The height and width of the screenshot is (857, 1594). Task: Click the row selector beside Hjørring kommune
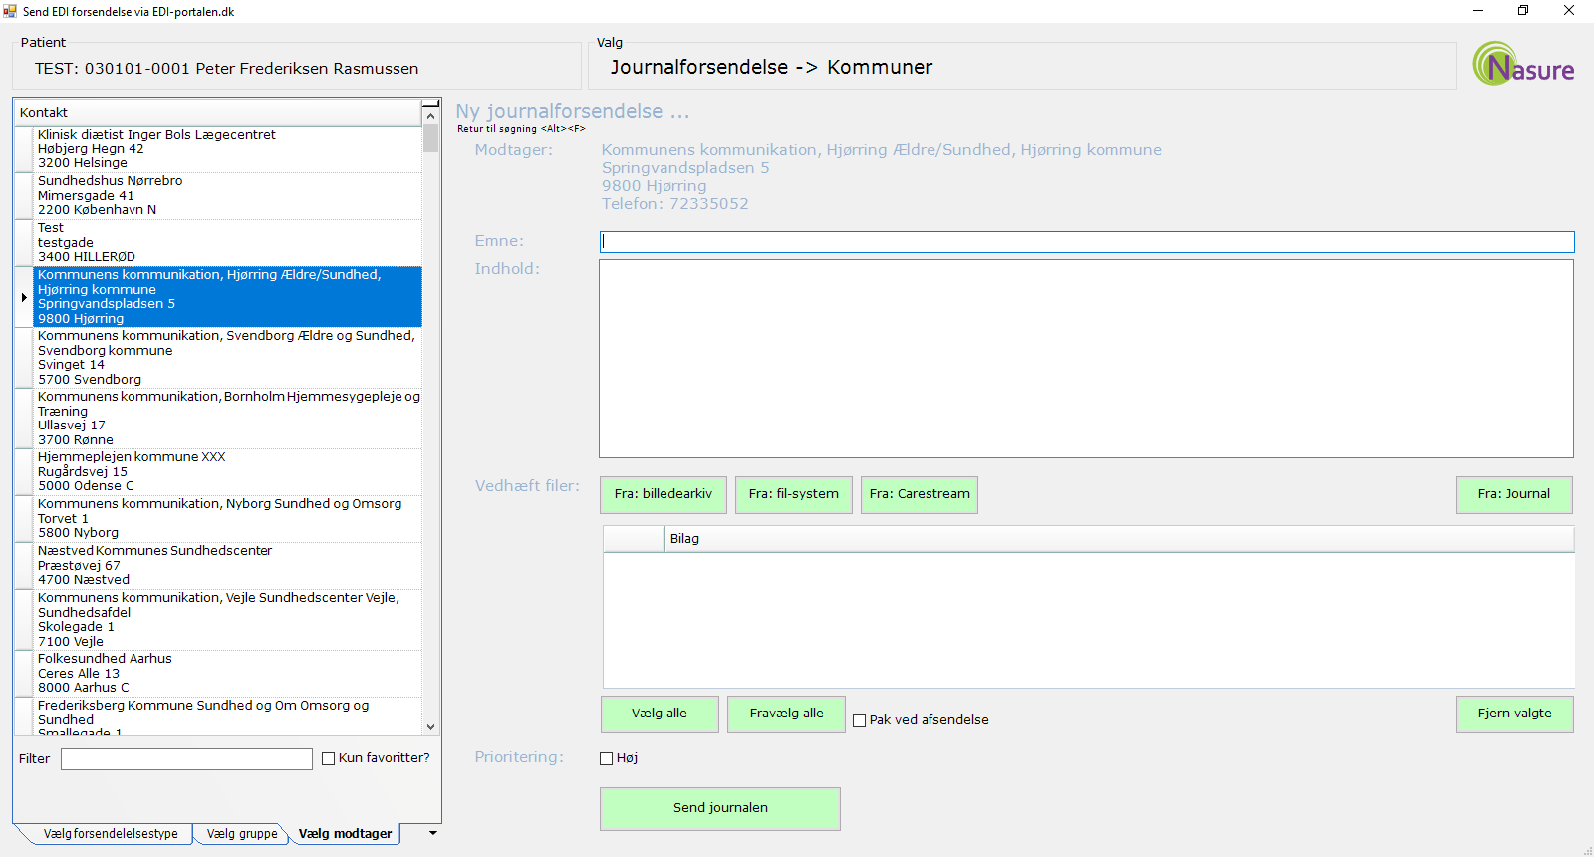pyautogui.click(x=24, y=297)
